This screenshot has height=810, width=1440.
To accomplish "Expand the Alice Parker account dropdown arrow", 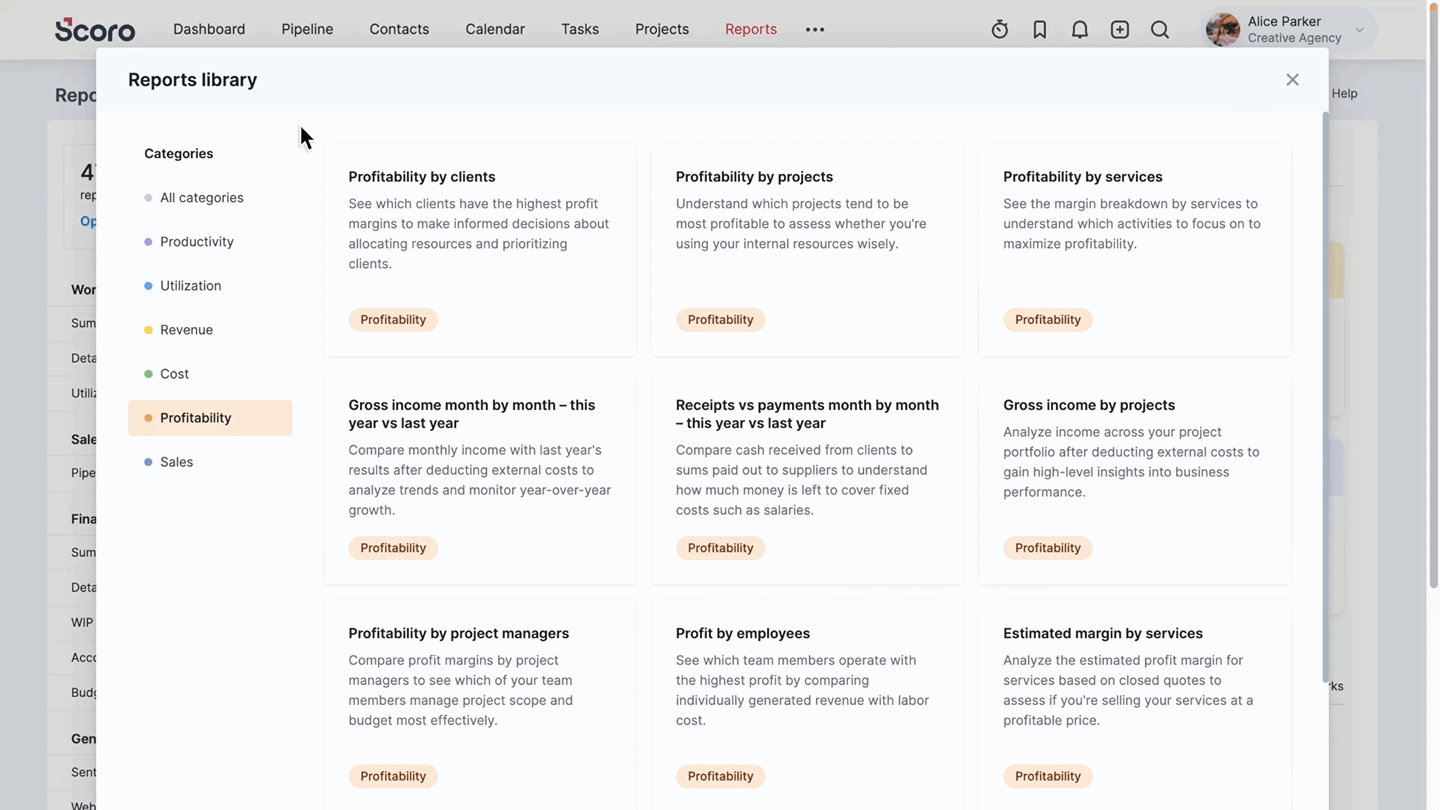I will (x=1359, y=30).
